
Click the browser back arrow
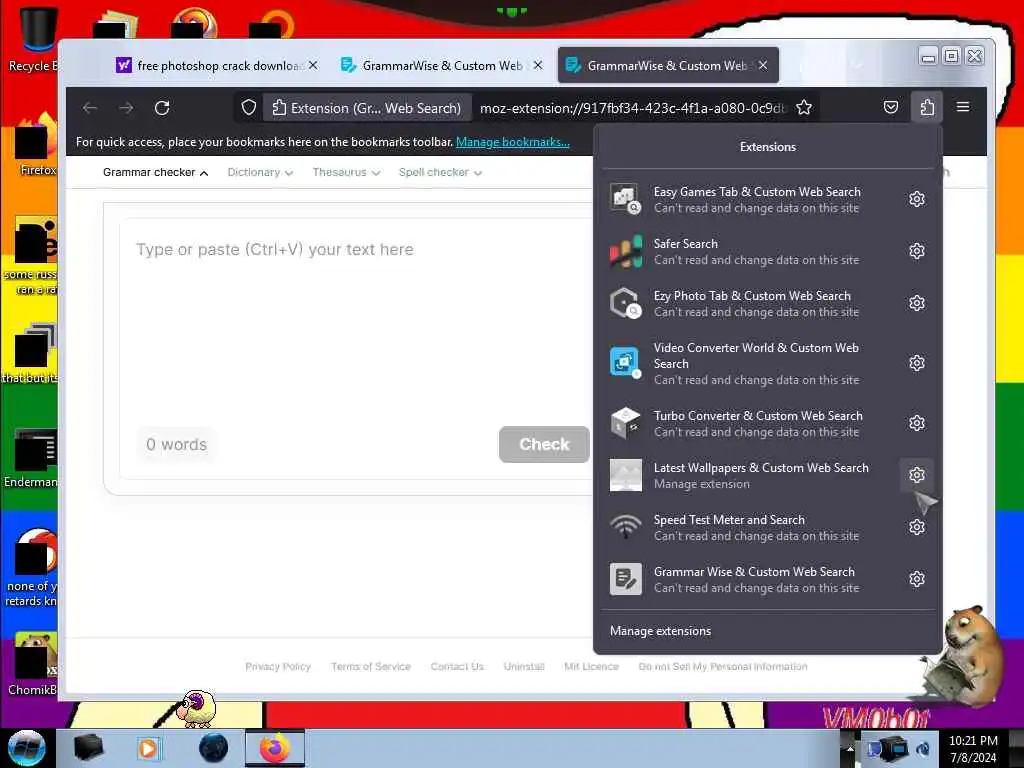[x=90, y=108]
